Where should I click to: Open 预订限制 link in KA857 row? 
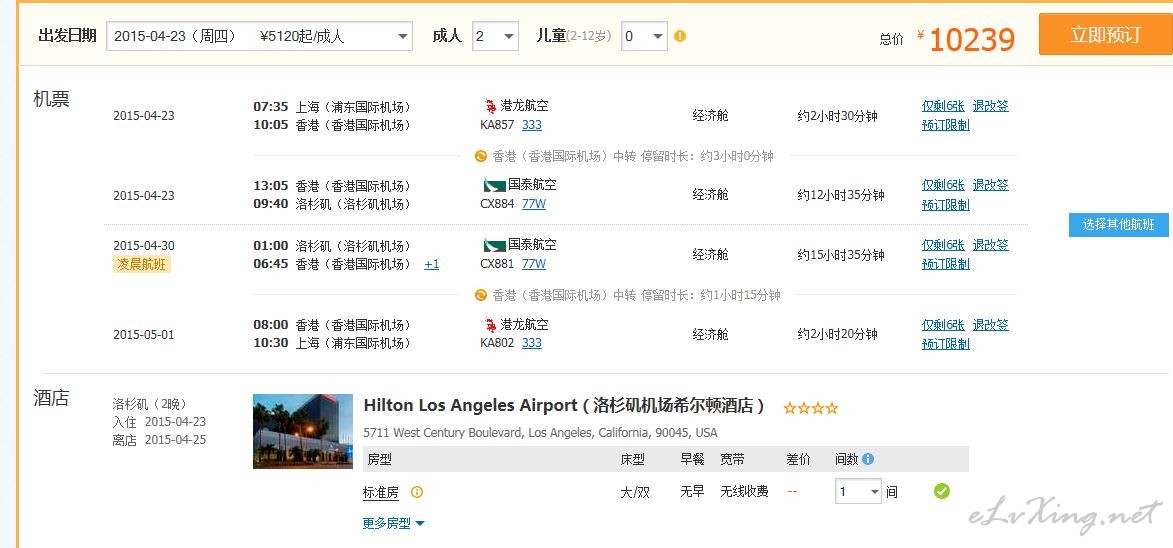pos(946,125)
